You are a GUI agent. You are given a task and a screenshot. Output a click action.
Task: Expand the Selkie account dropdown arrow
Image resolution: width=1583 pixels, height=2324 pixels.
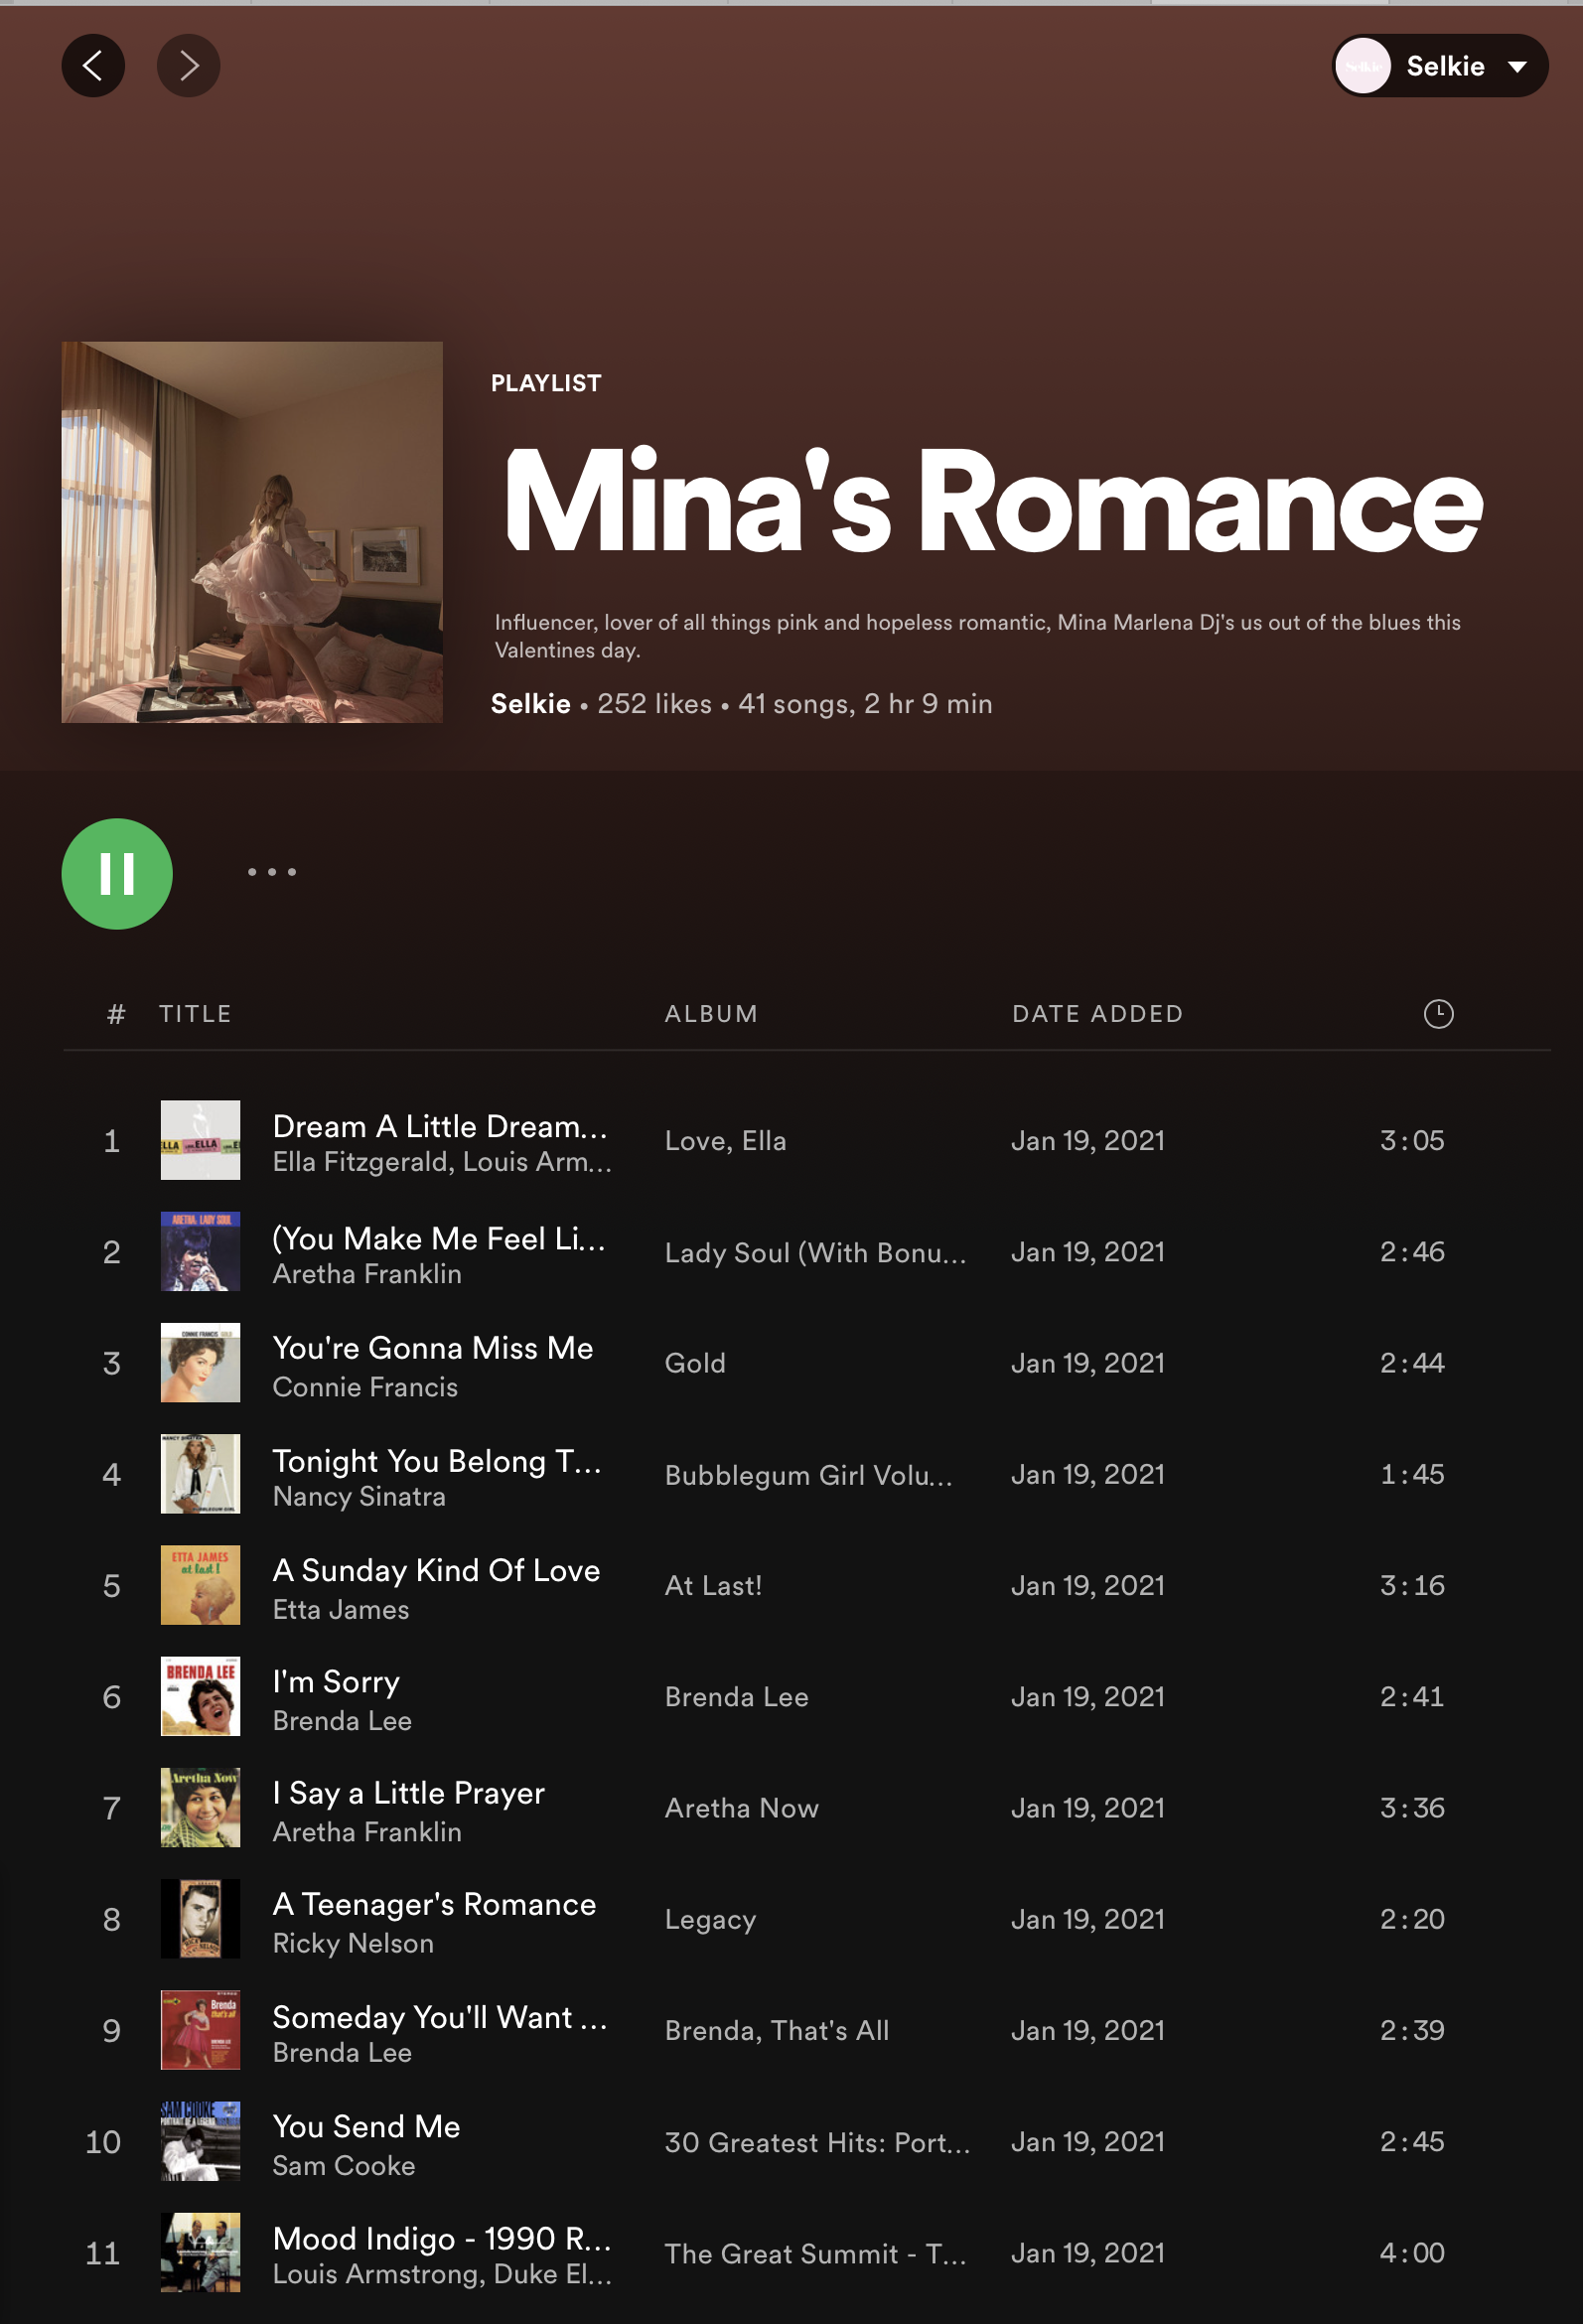tap(1516, 67)
